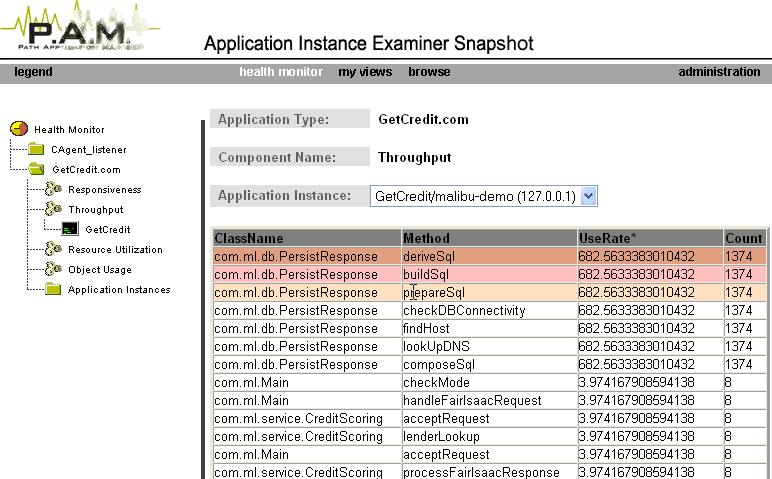Click the GetCredit monitor icon

click(70, 229)
